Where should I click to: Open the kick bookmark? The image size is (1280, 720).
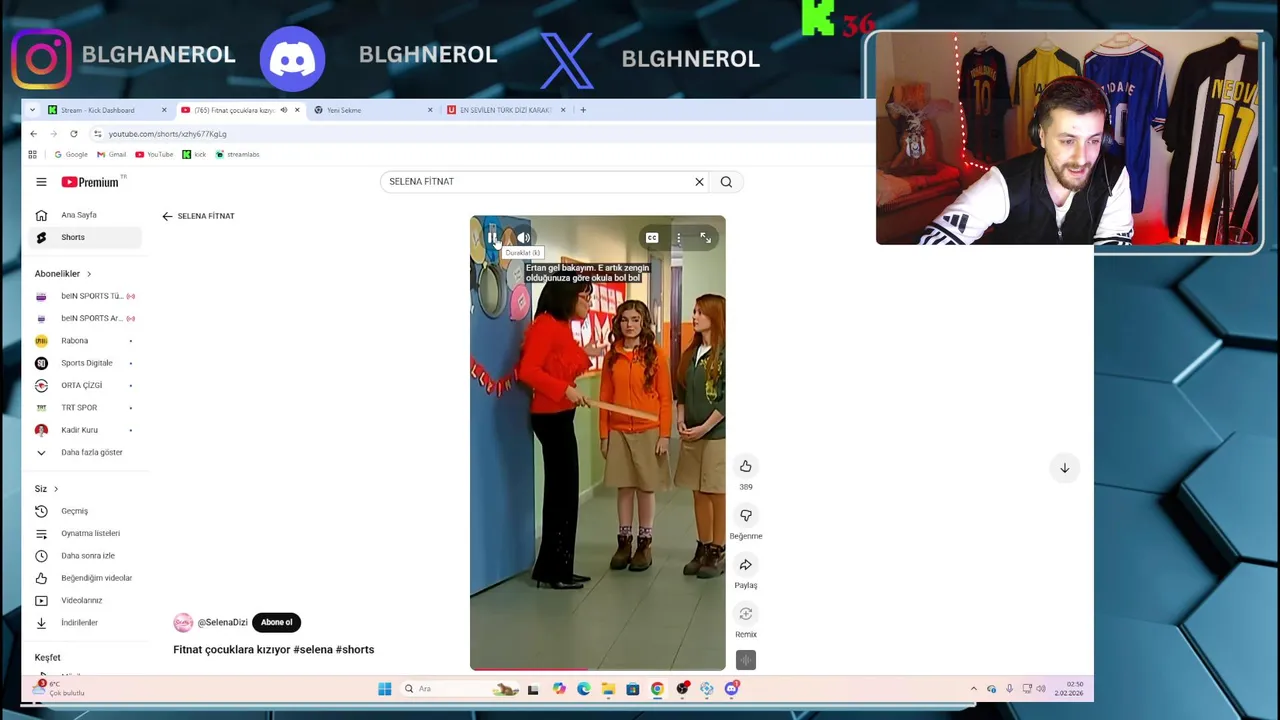(x=194, y=155)
